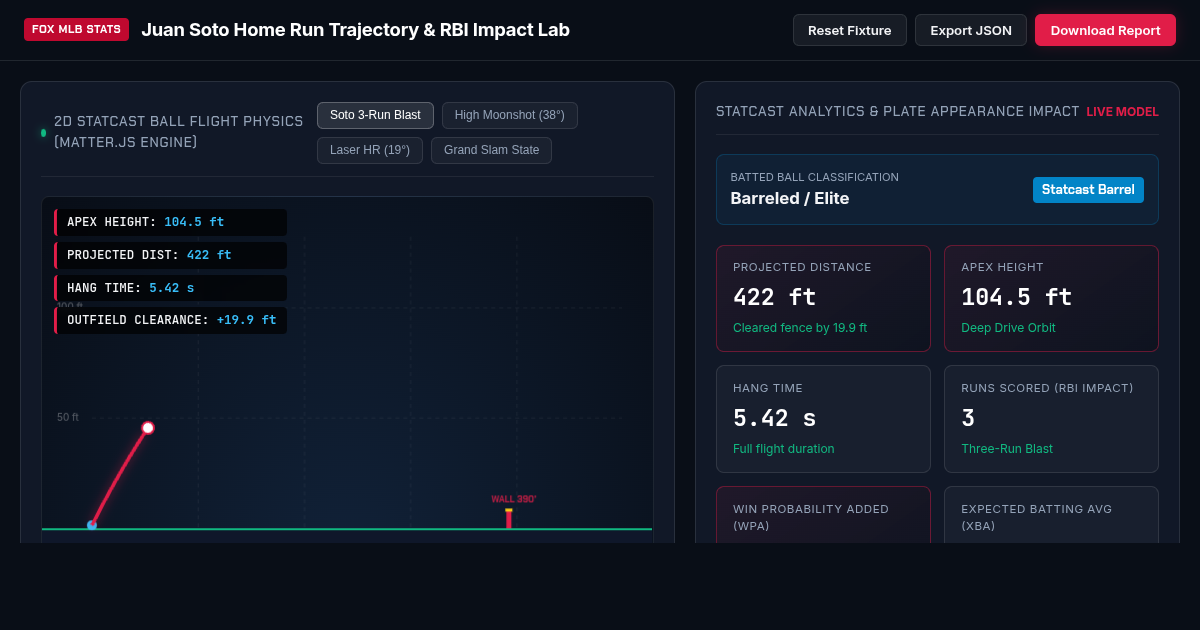Click the white ball marker on trajectory
The image size is (1200, 630).
(x=148, y=428)
